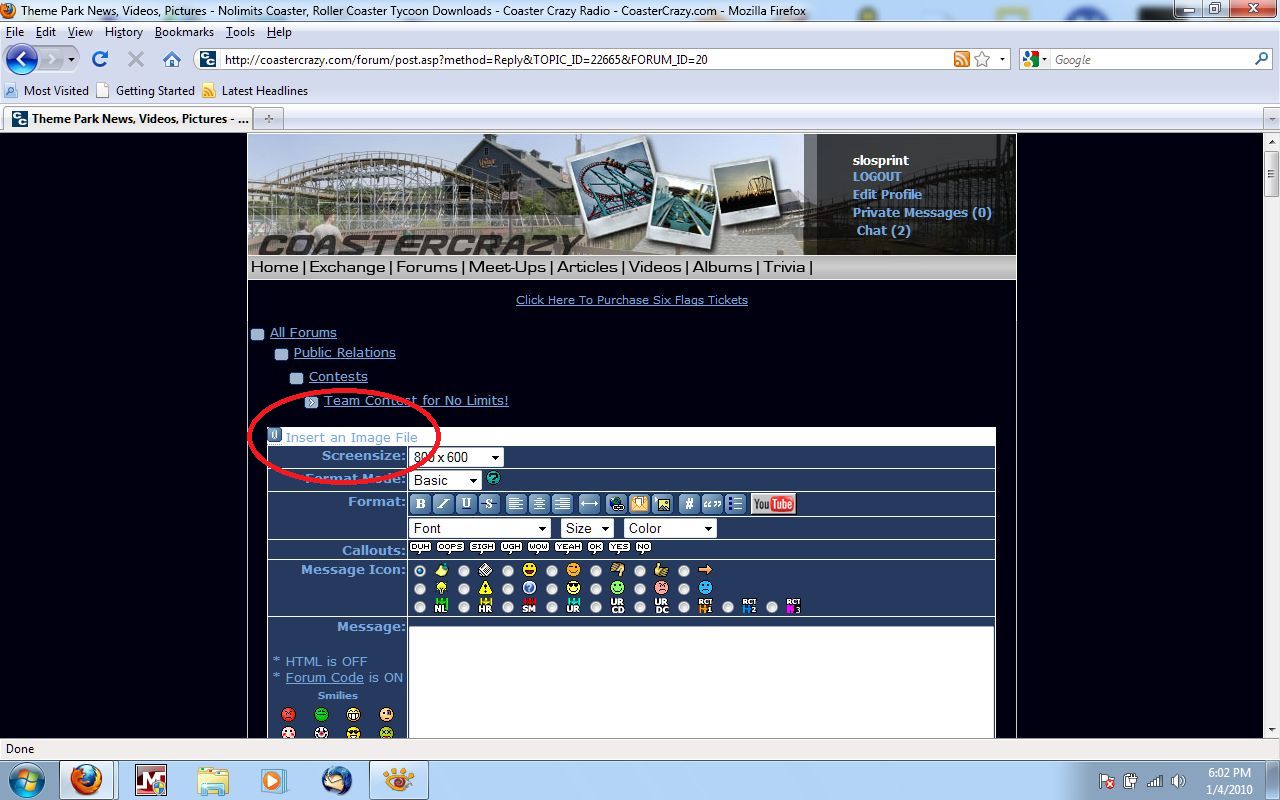Go to the Firefox home page
The height and width of the screenshot is (800, 1280).
(172, 60)
